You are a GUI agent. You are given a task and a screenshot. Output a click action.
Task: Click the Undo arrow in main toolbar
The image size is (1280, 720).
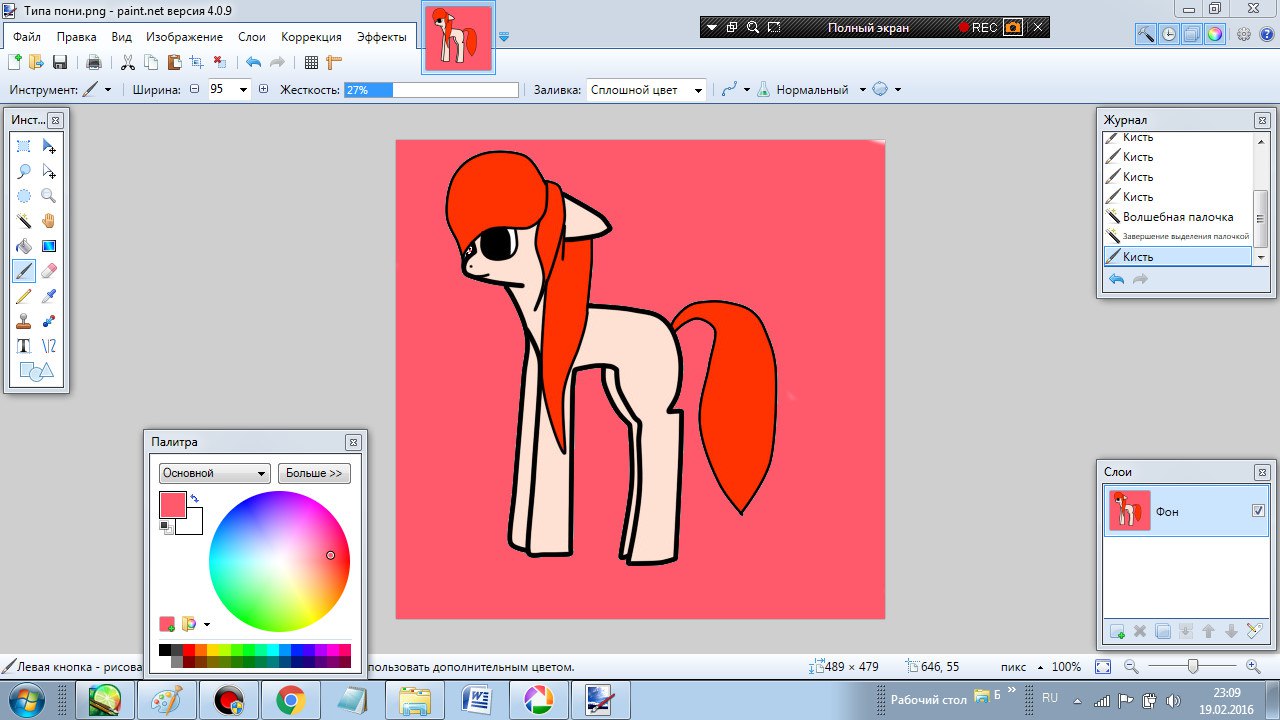tap(253, 62)
